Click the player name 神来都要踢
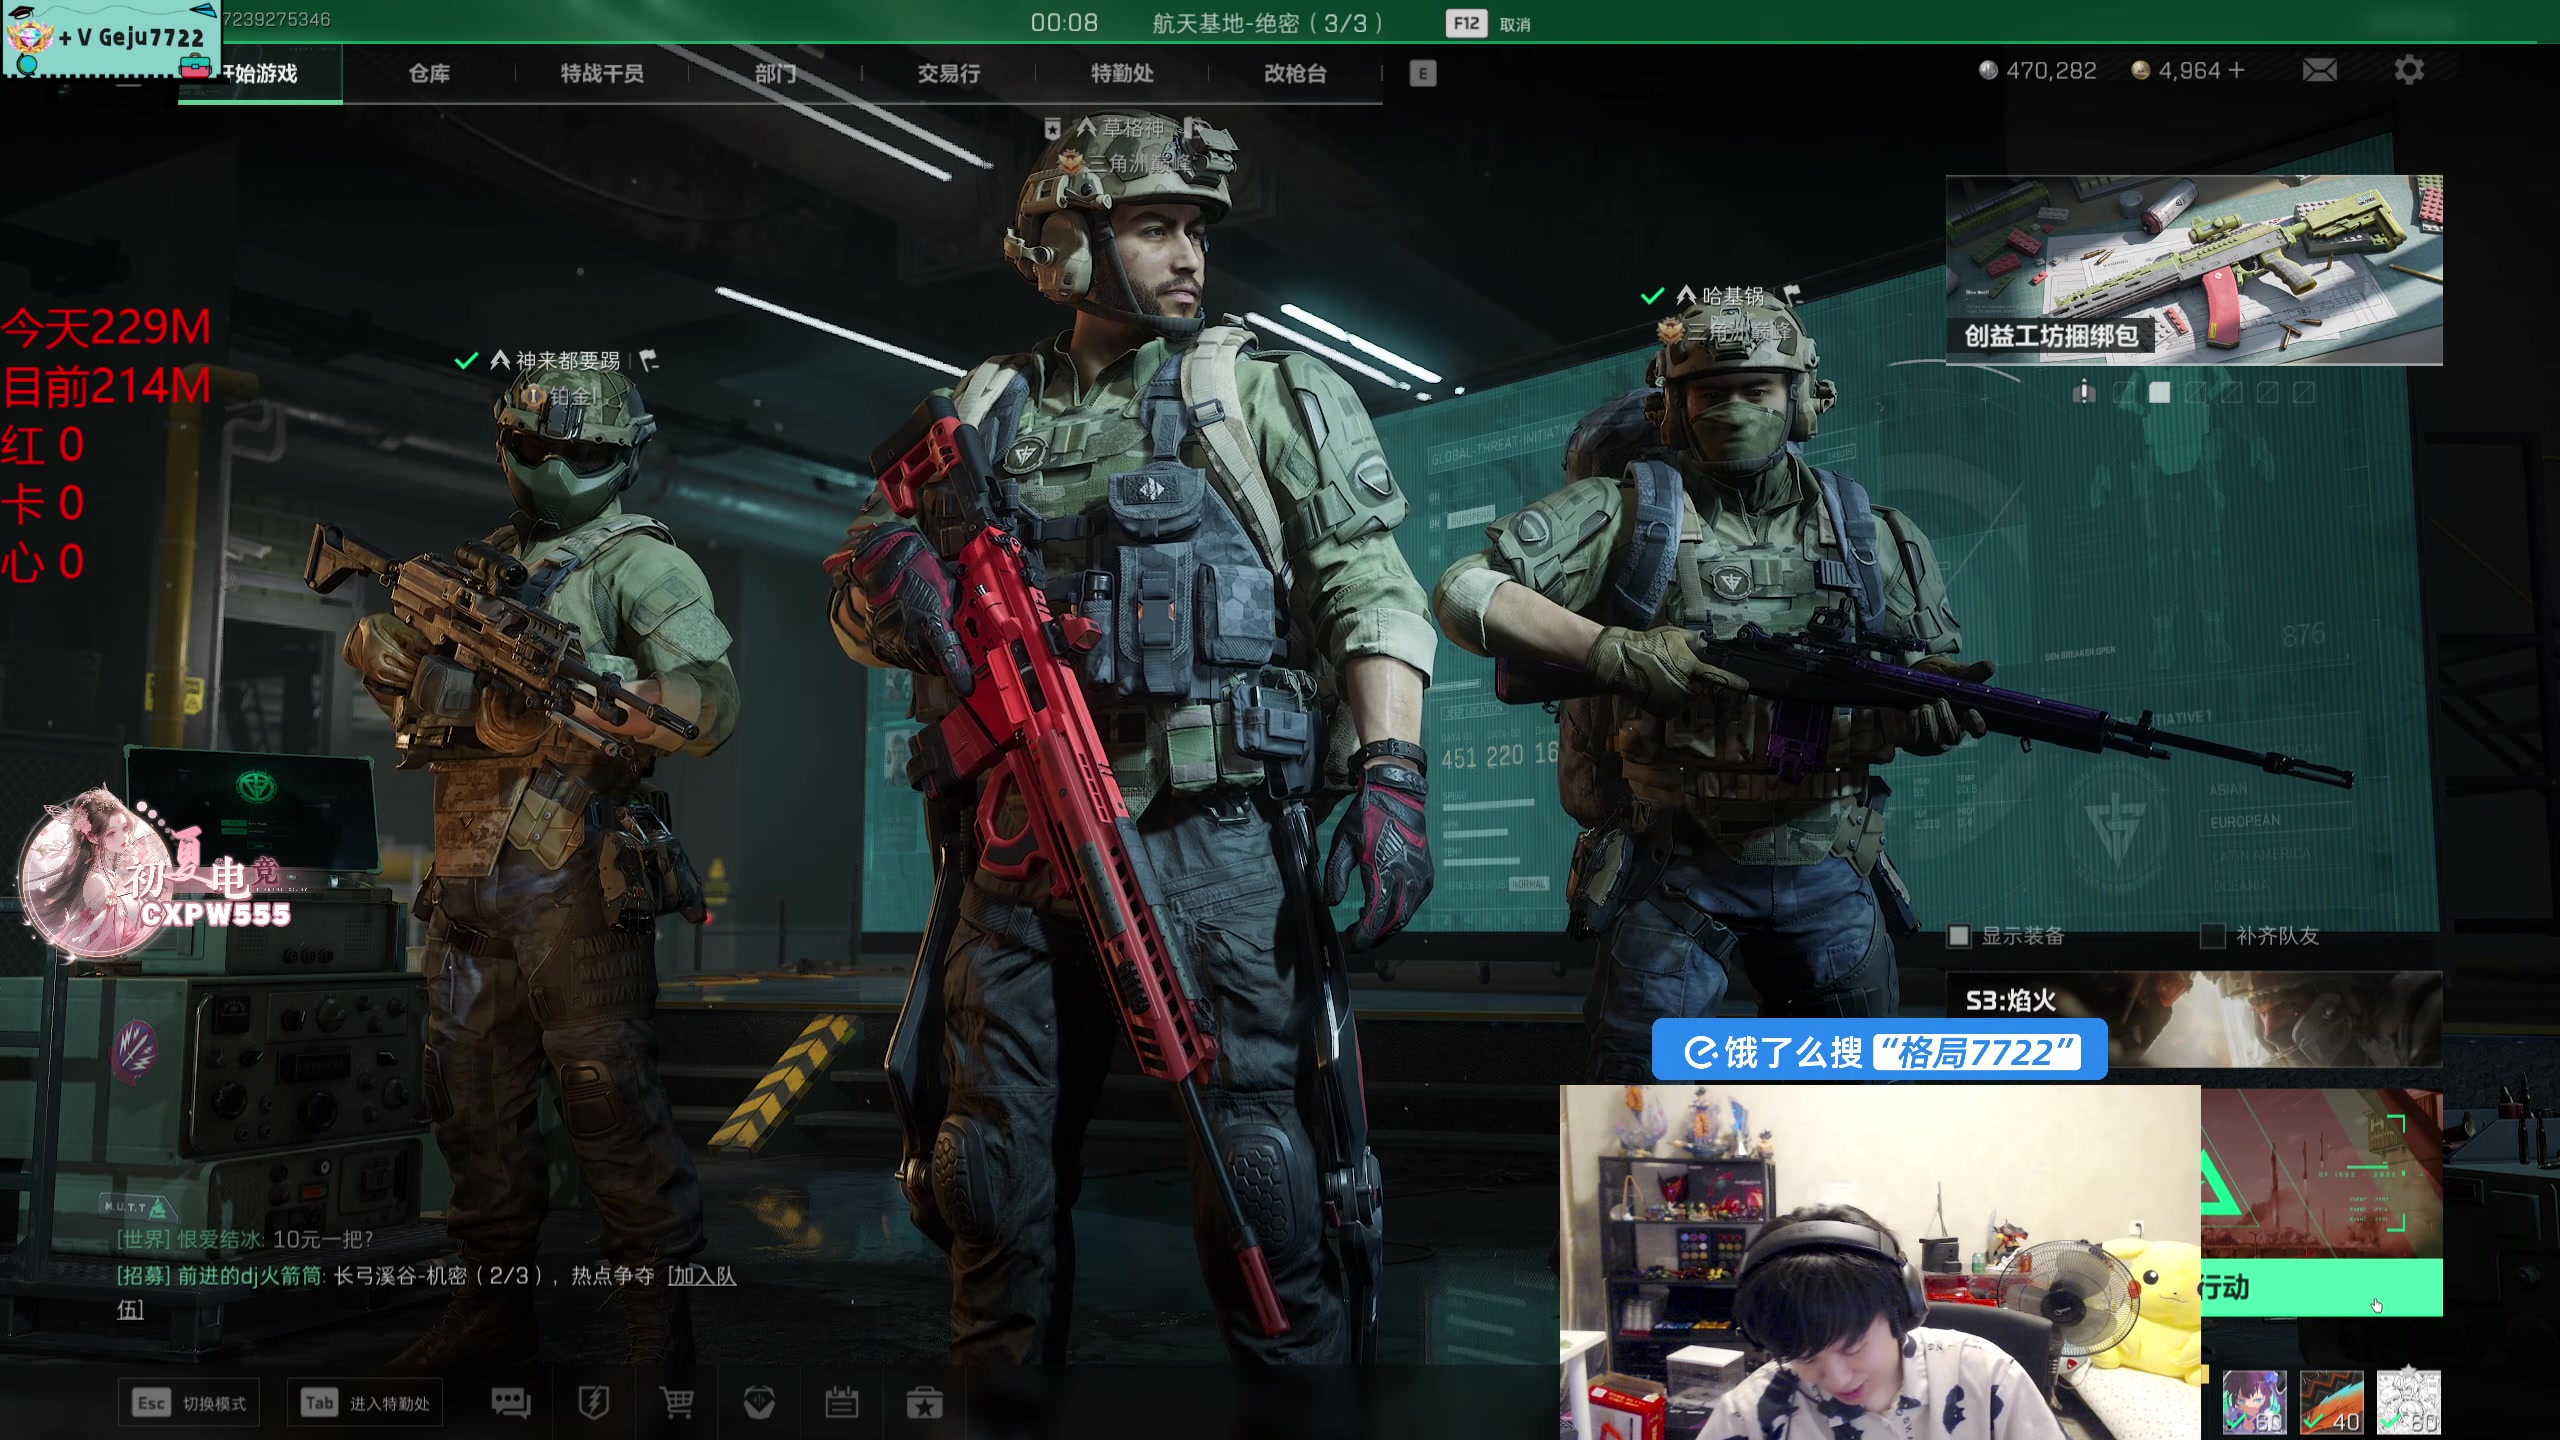2560x1440 pixels. tap(568, 360)
